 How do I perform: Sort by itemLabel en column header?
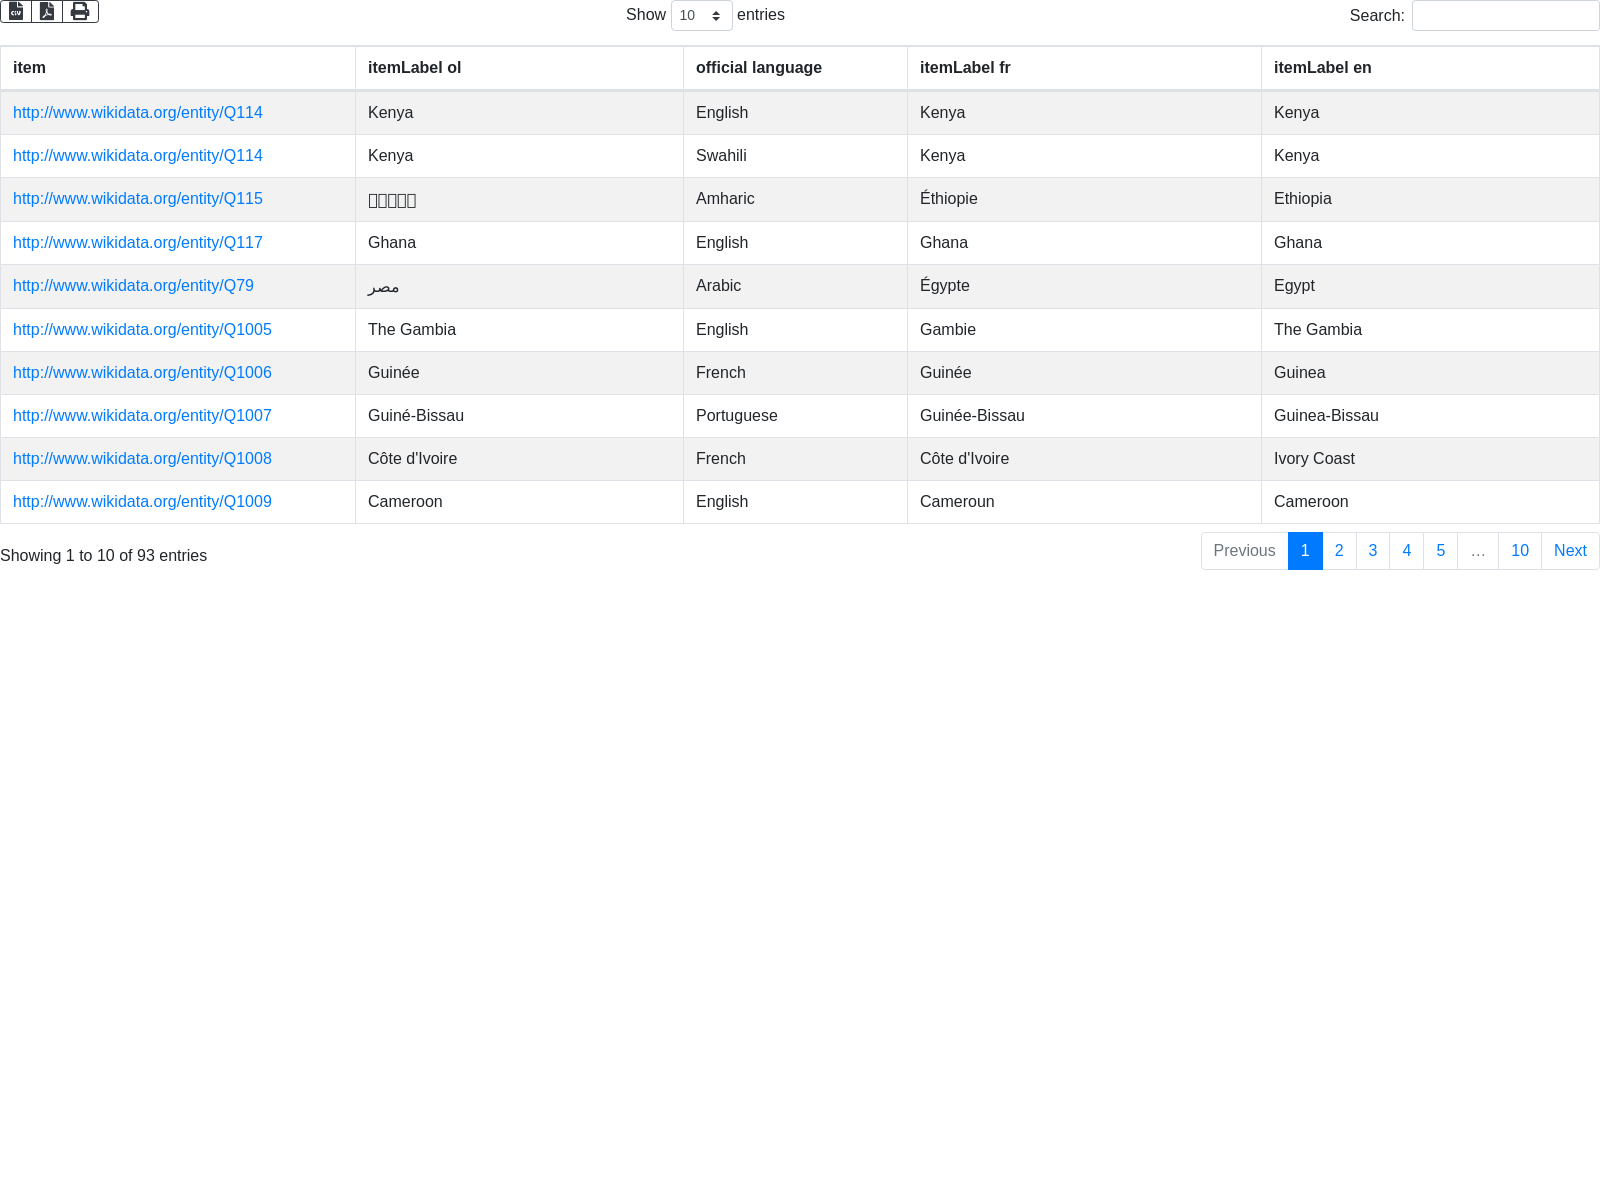[1322, 68]
